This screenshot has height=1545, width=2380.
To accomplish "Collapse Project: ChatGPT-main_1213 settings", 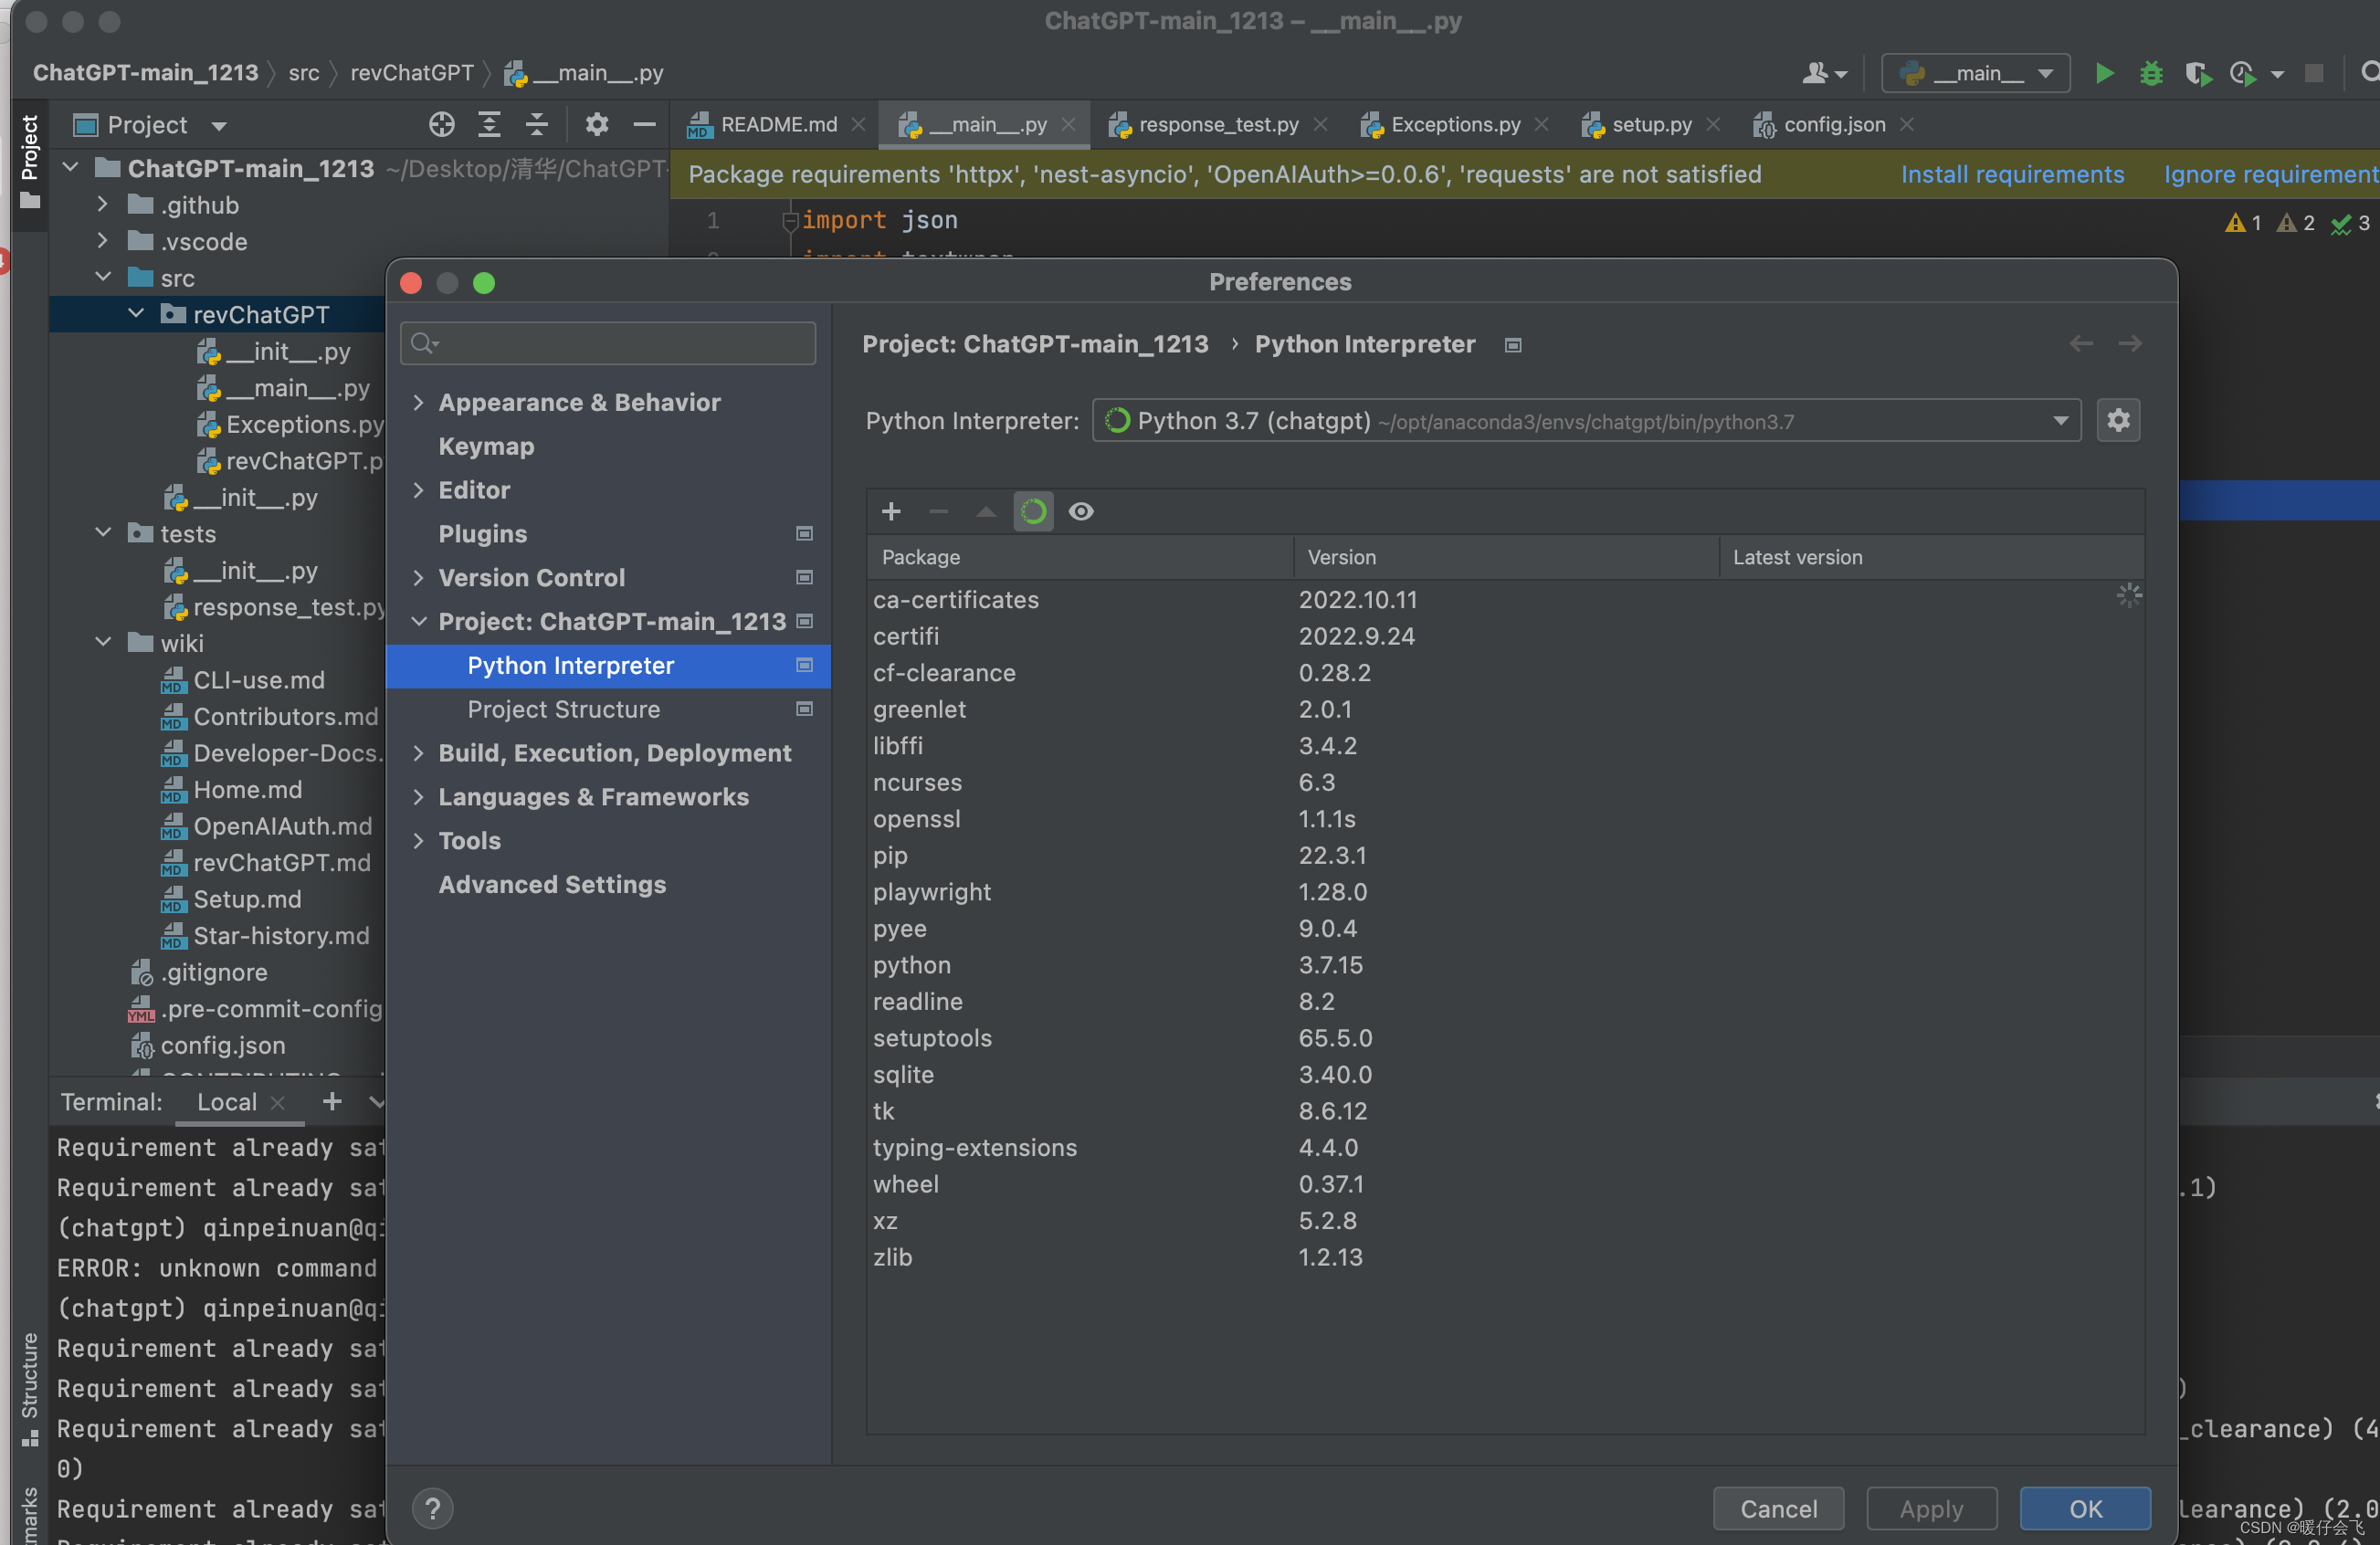I will point(418,622).
